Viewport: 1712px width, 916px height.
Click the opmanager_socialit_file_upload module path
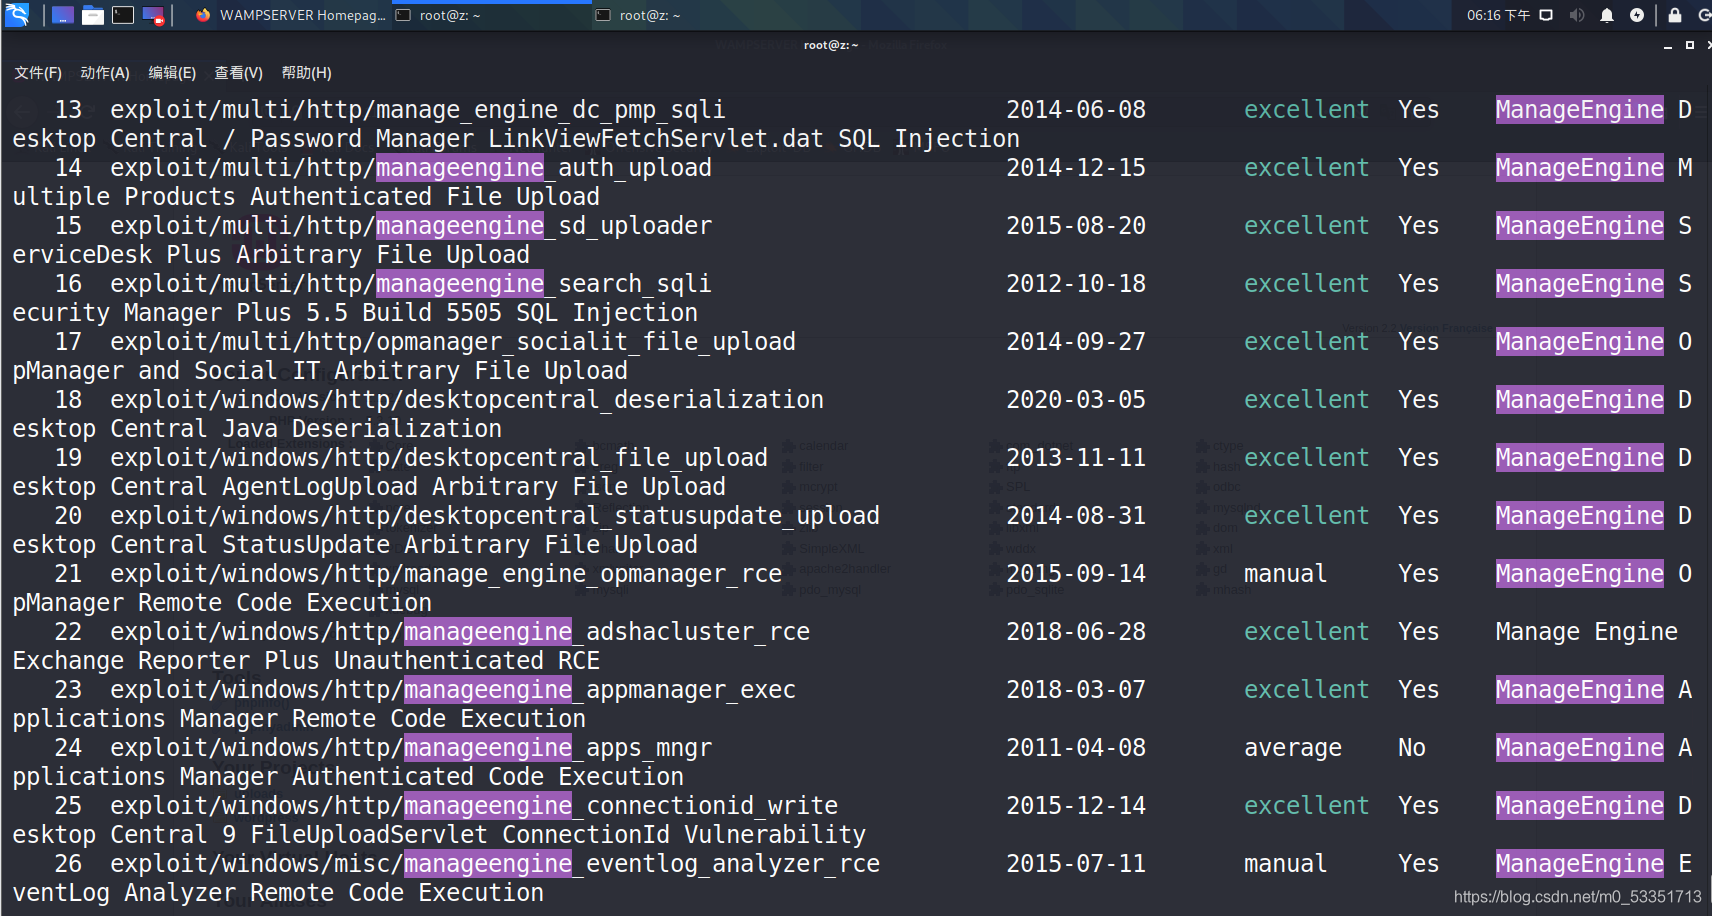(453, 341)
